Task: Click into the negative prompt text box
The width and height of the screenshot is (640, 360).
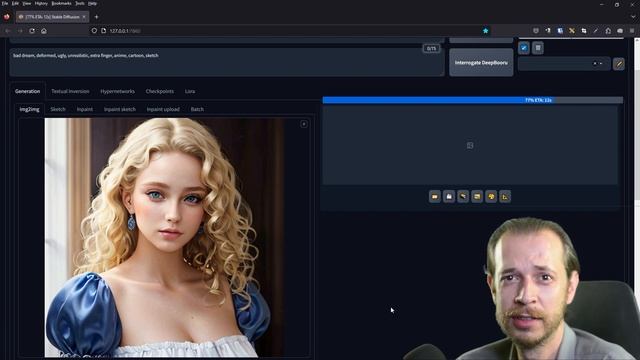Action: click(x=227, y=62)
